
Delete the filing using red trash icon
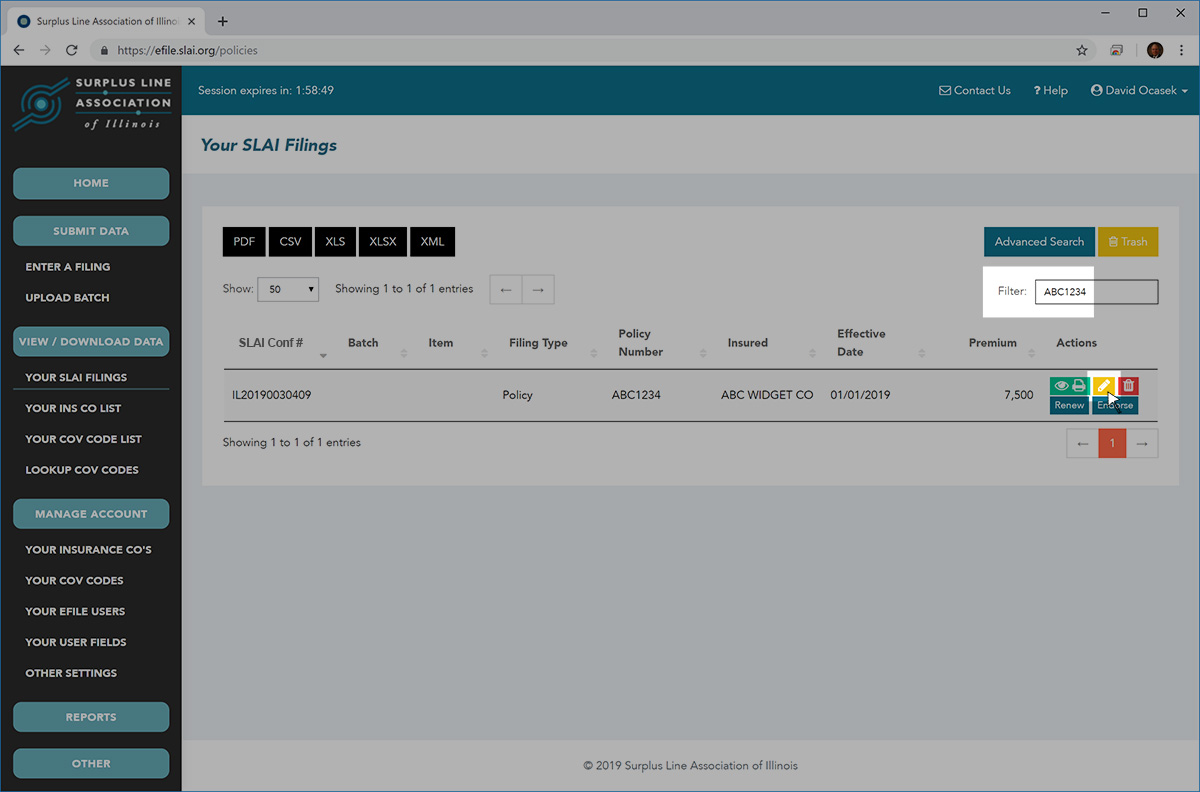click(x=1128, y=385)
